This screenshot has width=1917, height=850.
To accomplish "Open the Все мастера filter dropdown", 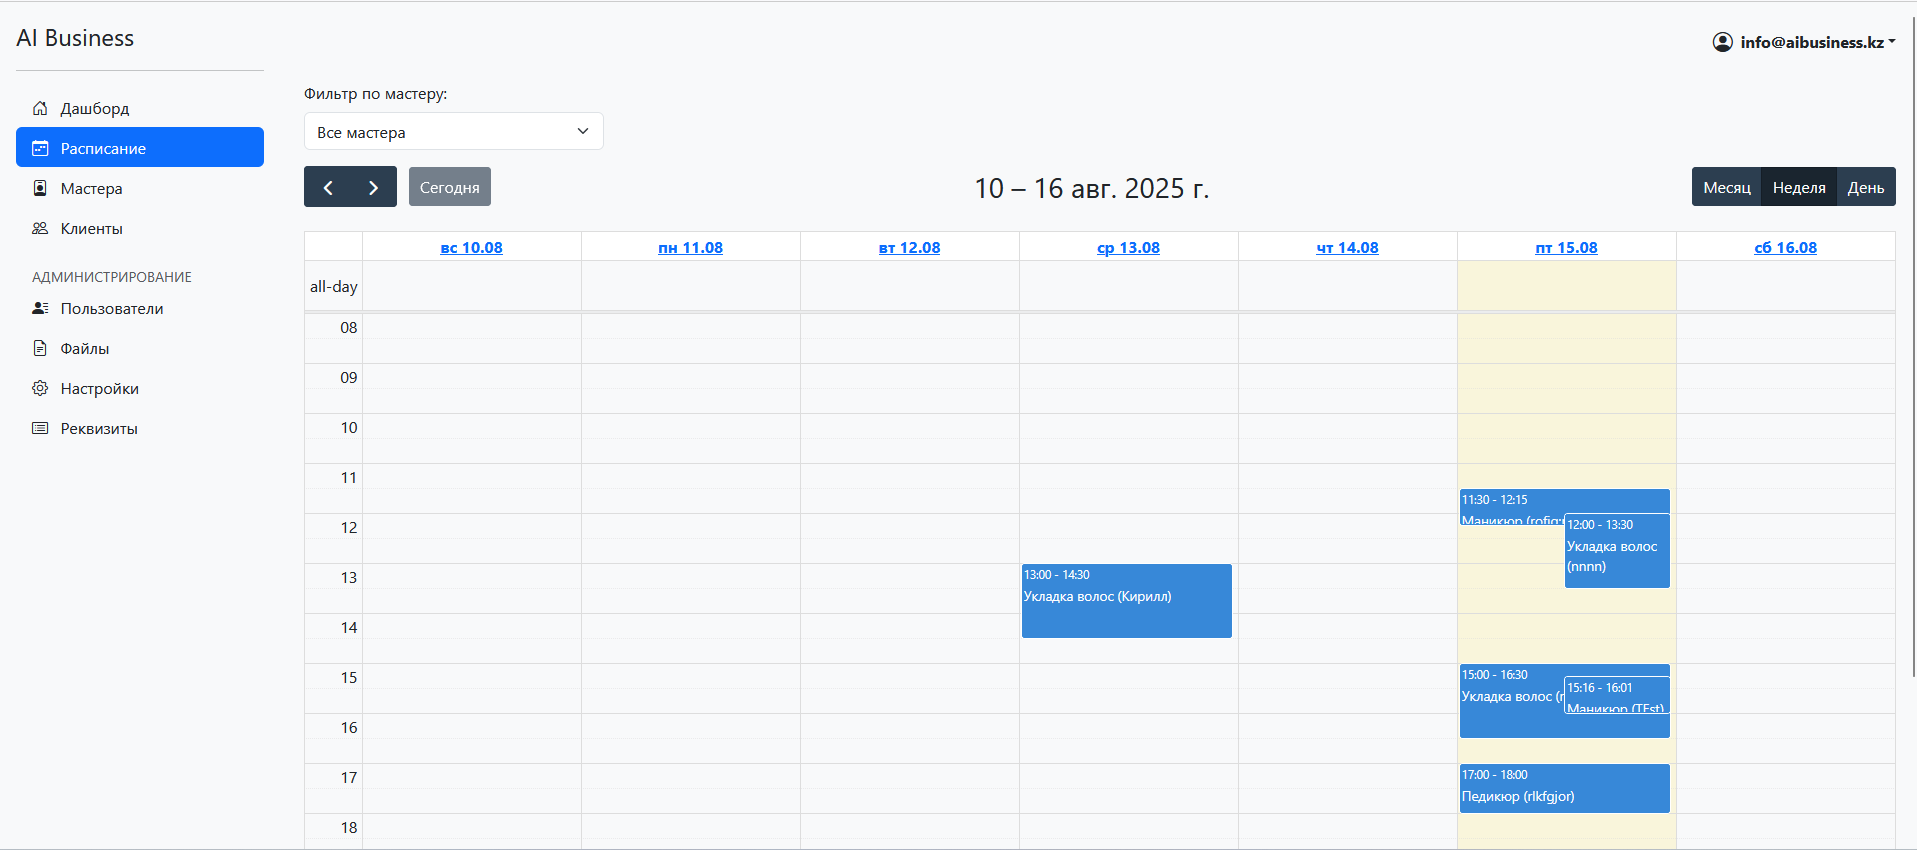I will point(453,132).
